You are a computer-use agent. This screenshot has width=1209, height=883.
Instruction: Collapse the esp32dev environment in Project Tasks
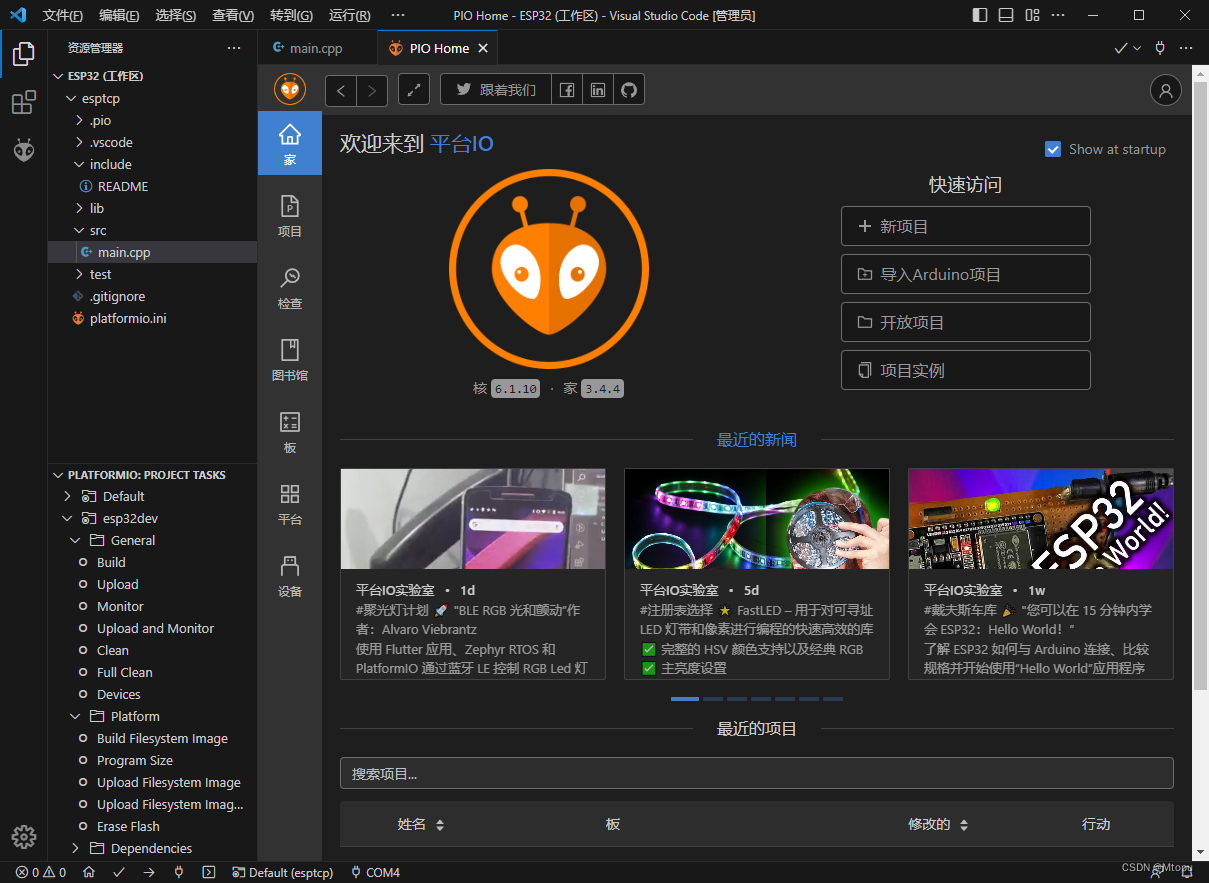(x=67, y=518)
